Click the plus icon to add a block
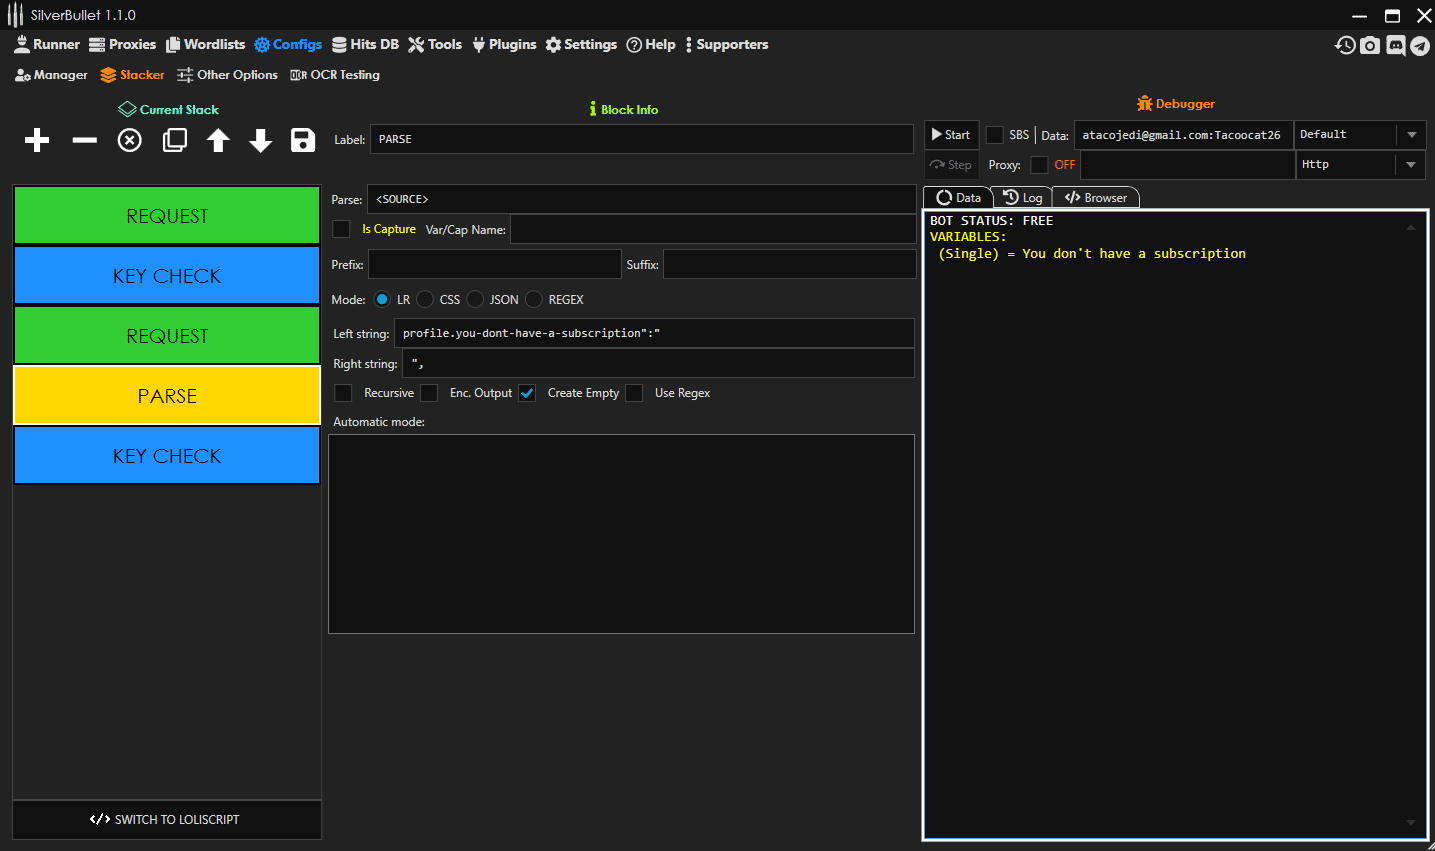Viewport: 1435px width, 851px height. pyautogui.click(x=37, y=140)
